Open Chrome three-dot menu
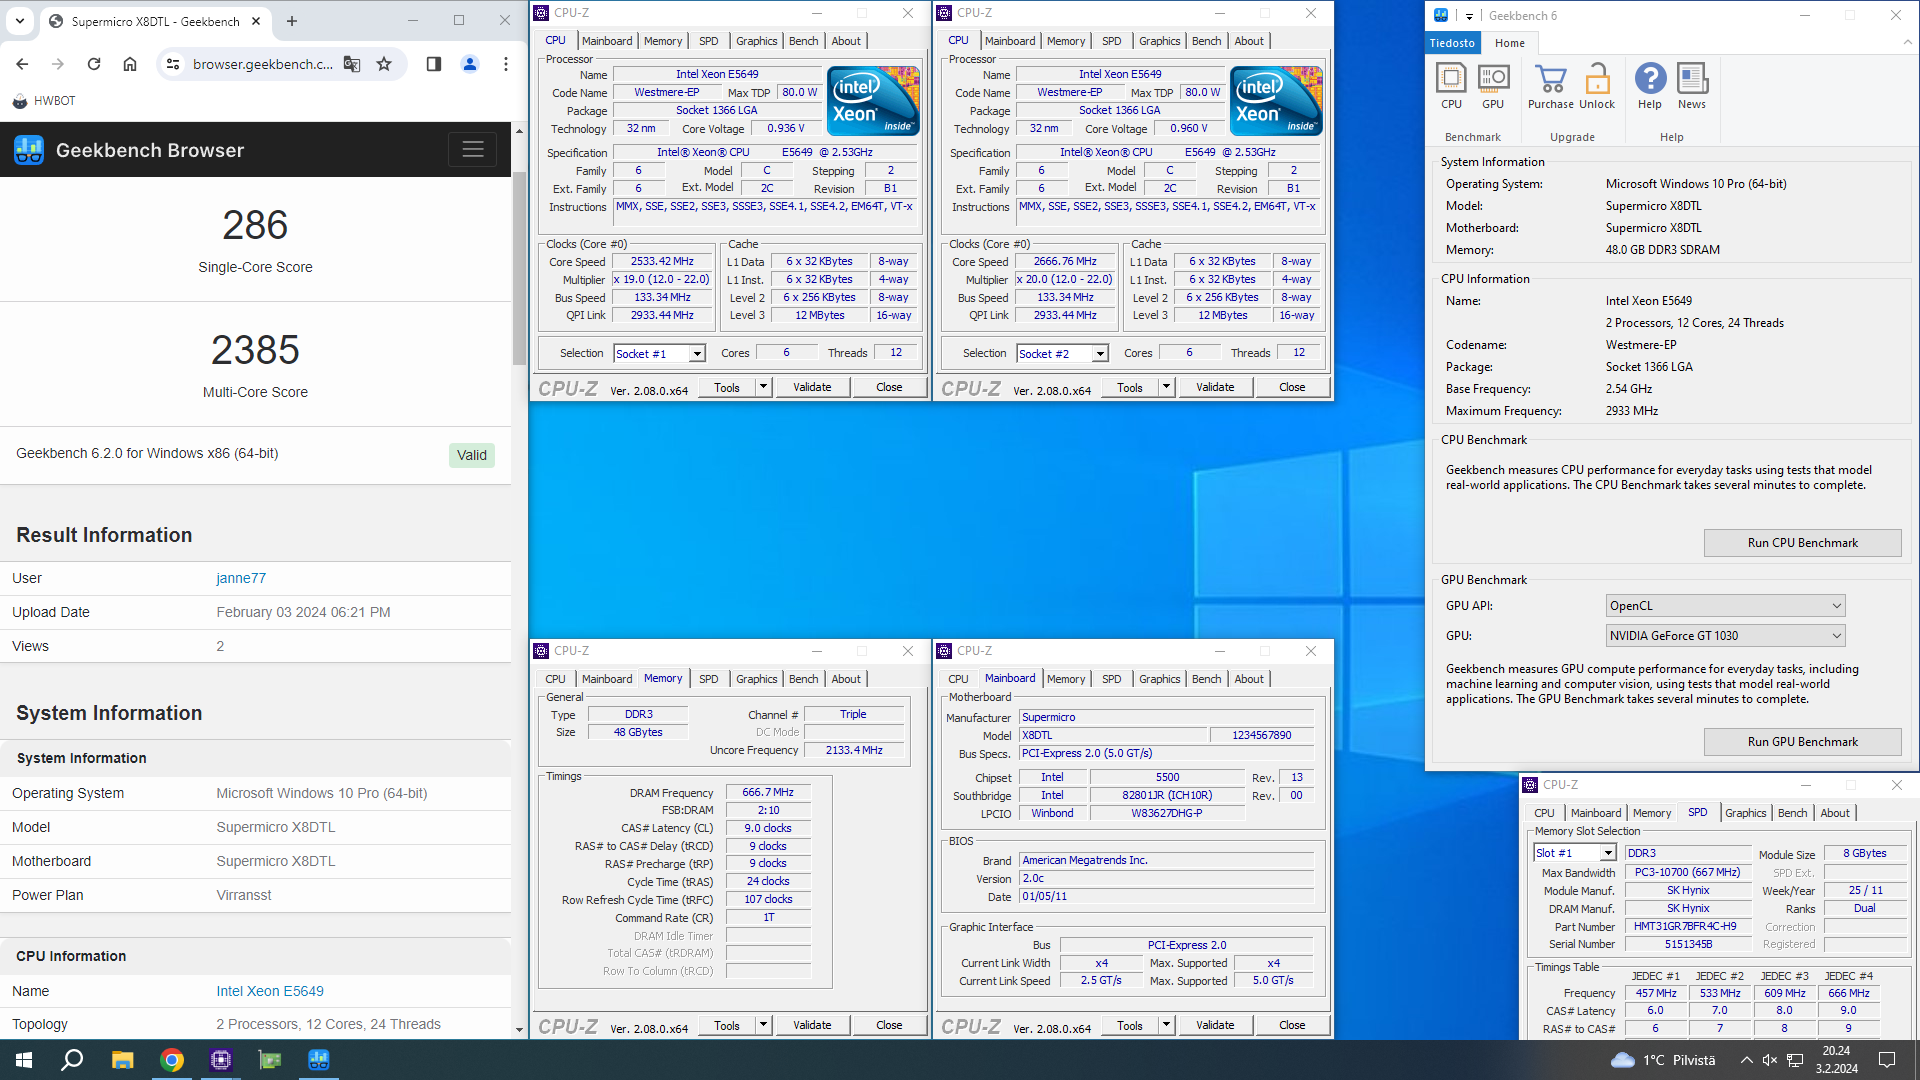This screenshot has height=1080, width=1920. 506,64
